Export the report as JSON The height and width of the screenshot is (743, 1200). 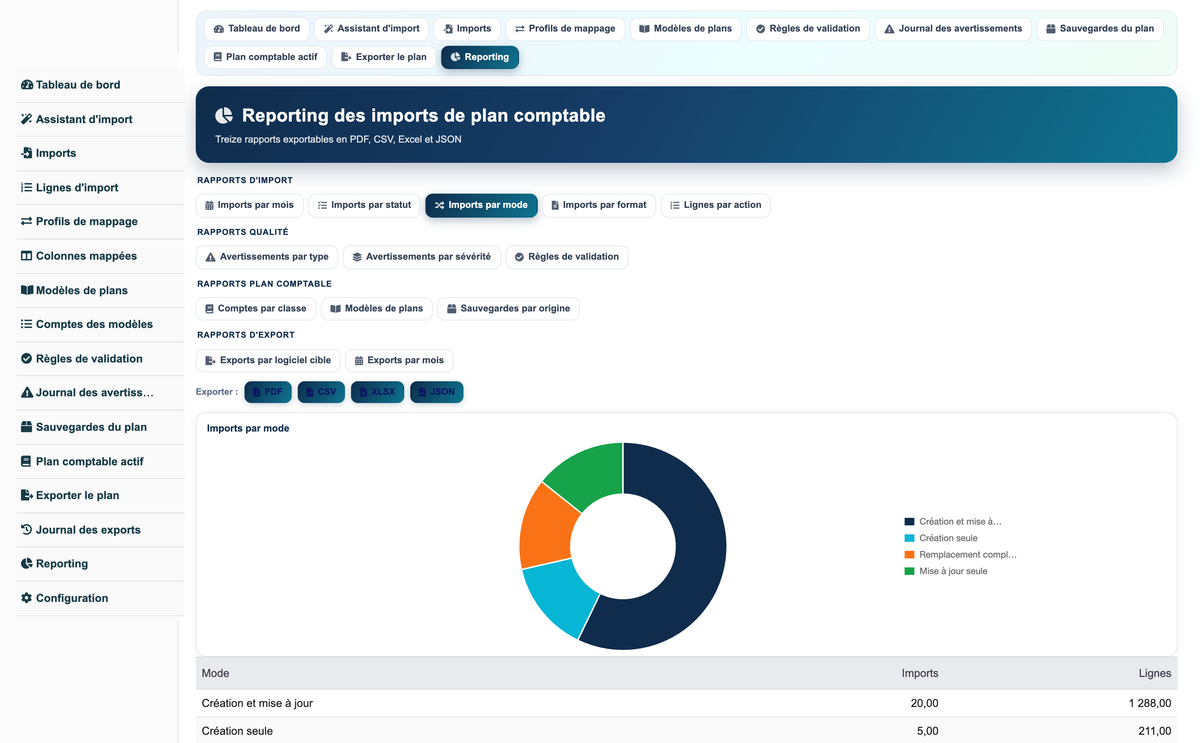[x=436, y=392]
